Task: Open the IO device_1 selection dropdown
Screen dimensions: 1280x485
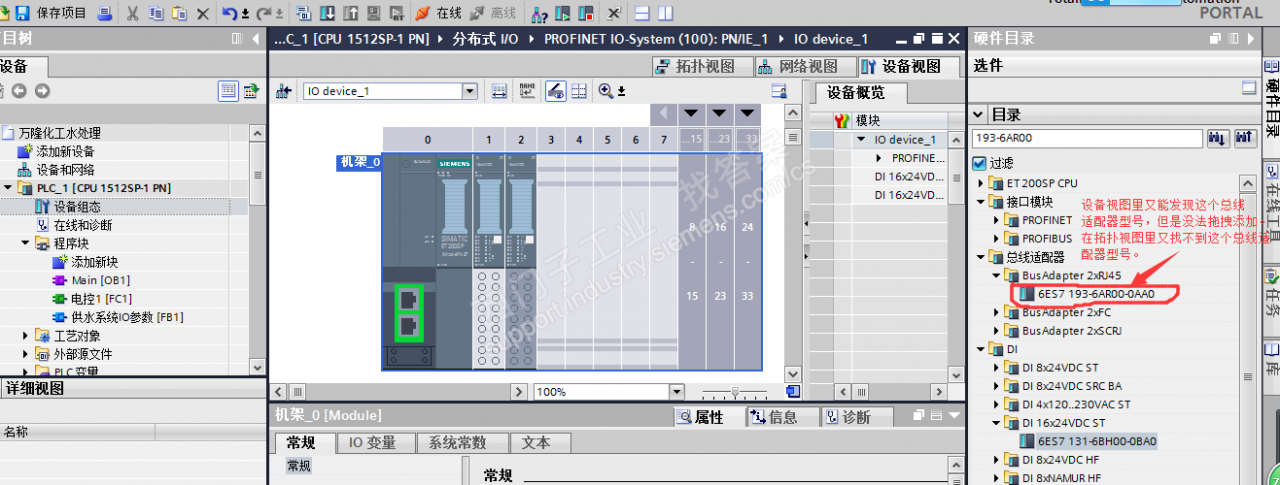Action: 470,91
